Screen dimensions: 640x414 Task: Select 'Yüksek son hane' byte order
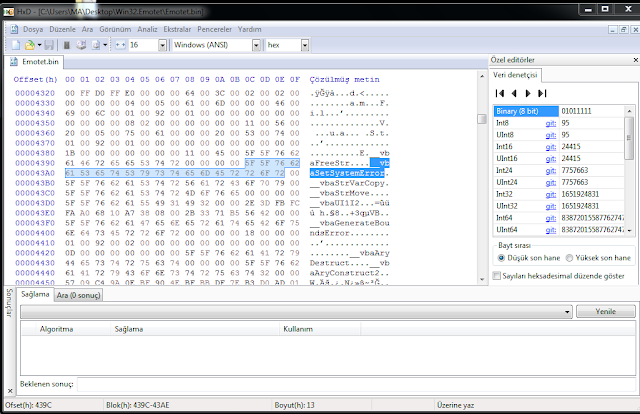[569, 258]
